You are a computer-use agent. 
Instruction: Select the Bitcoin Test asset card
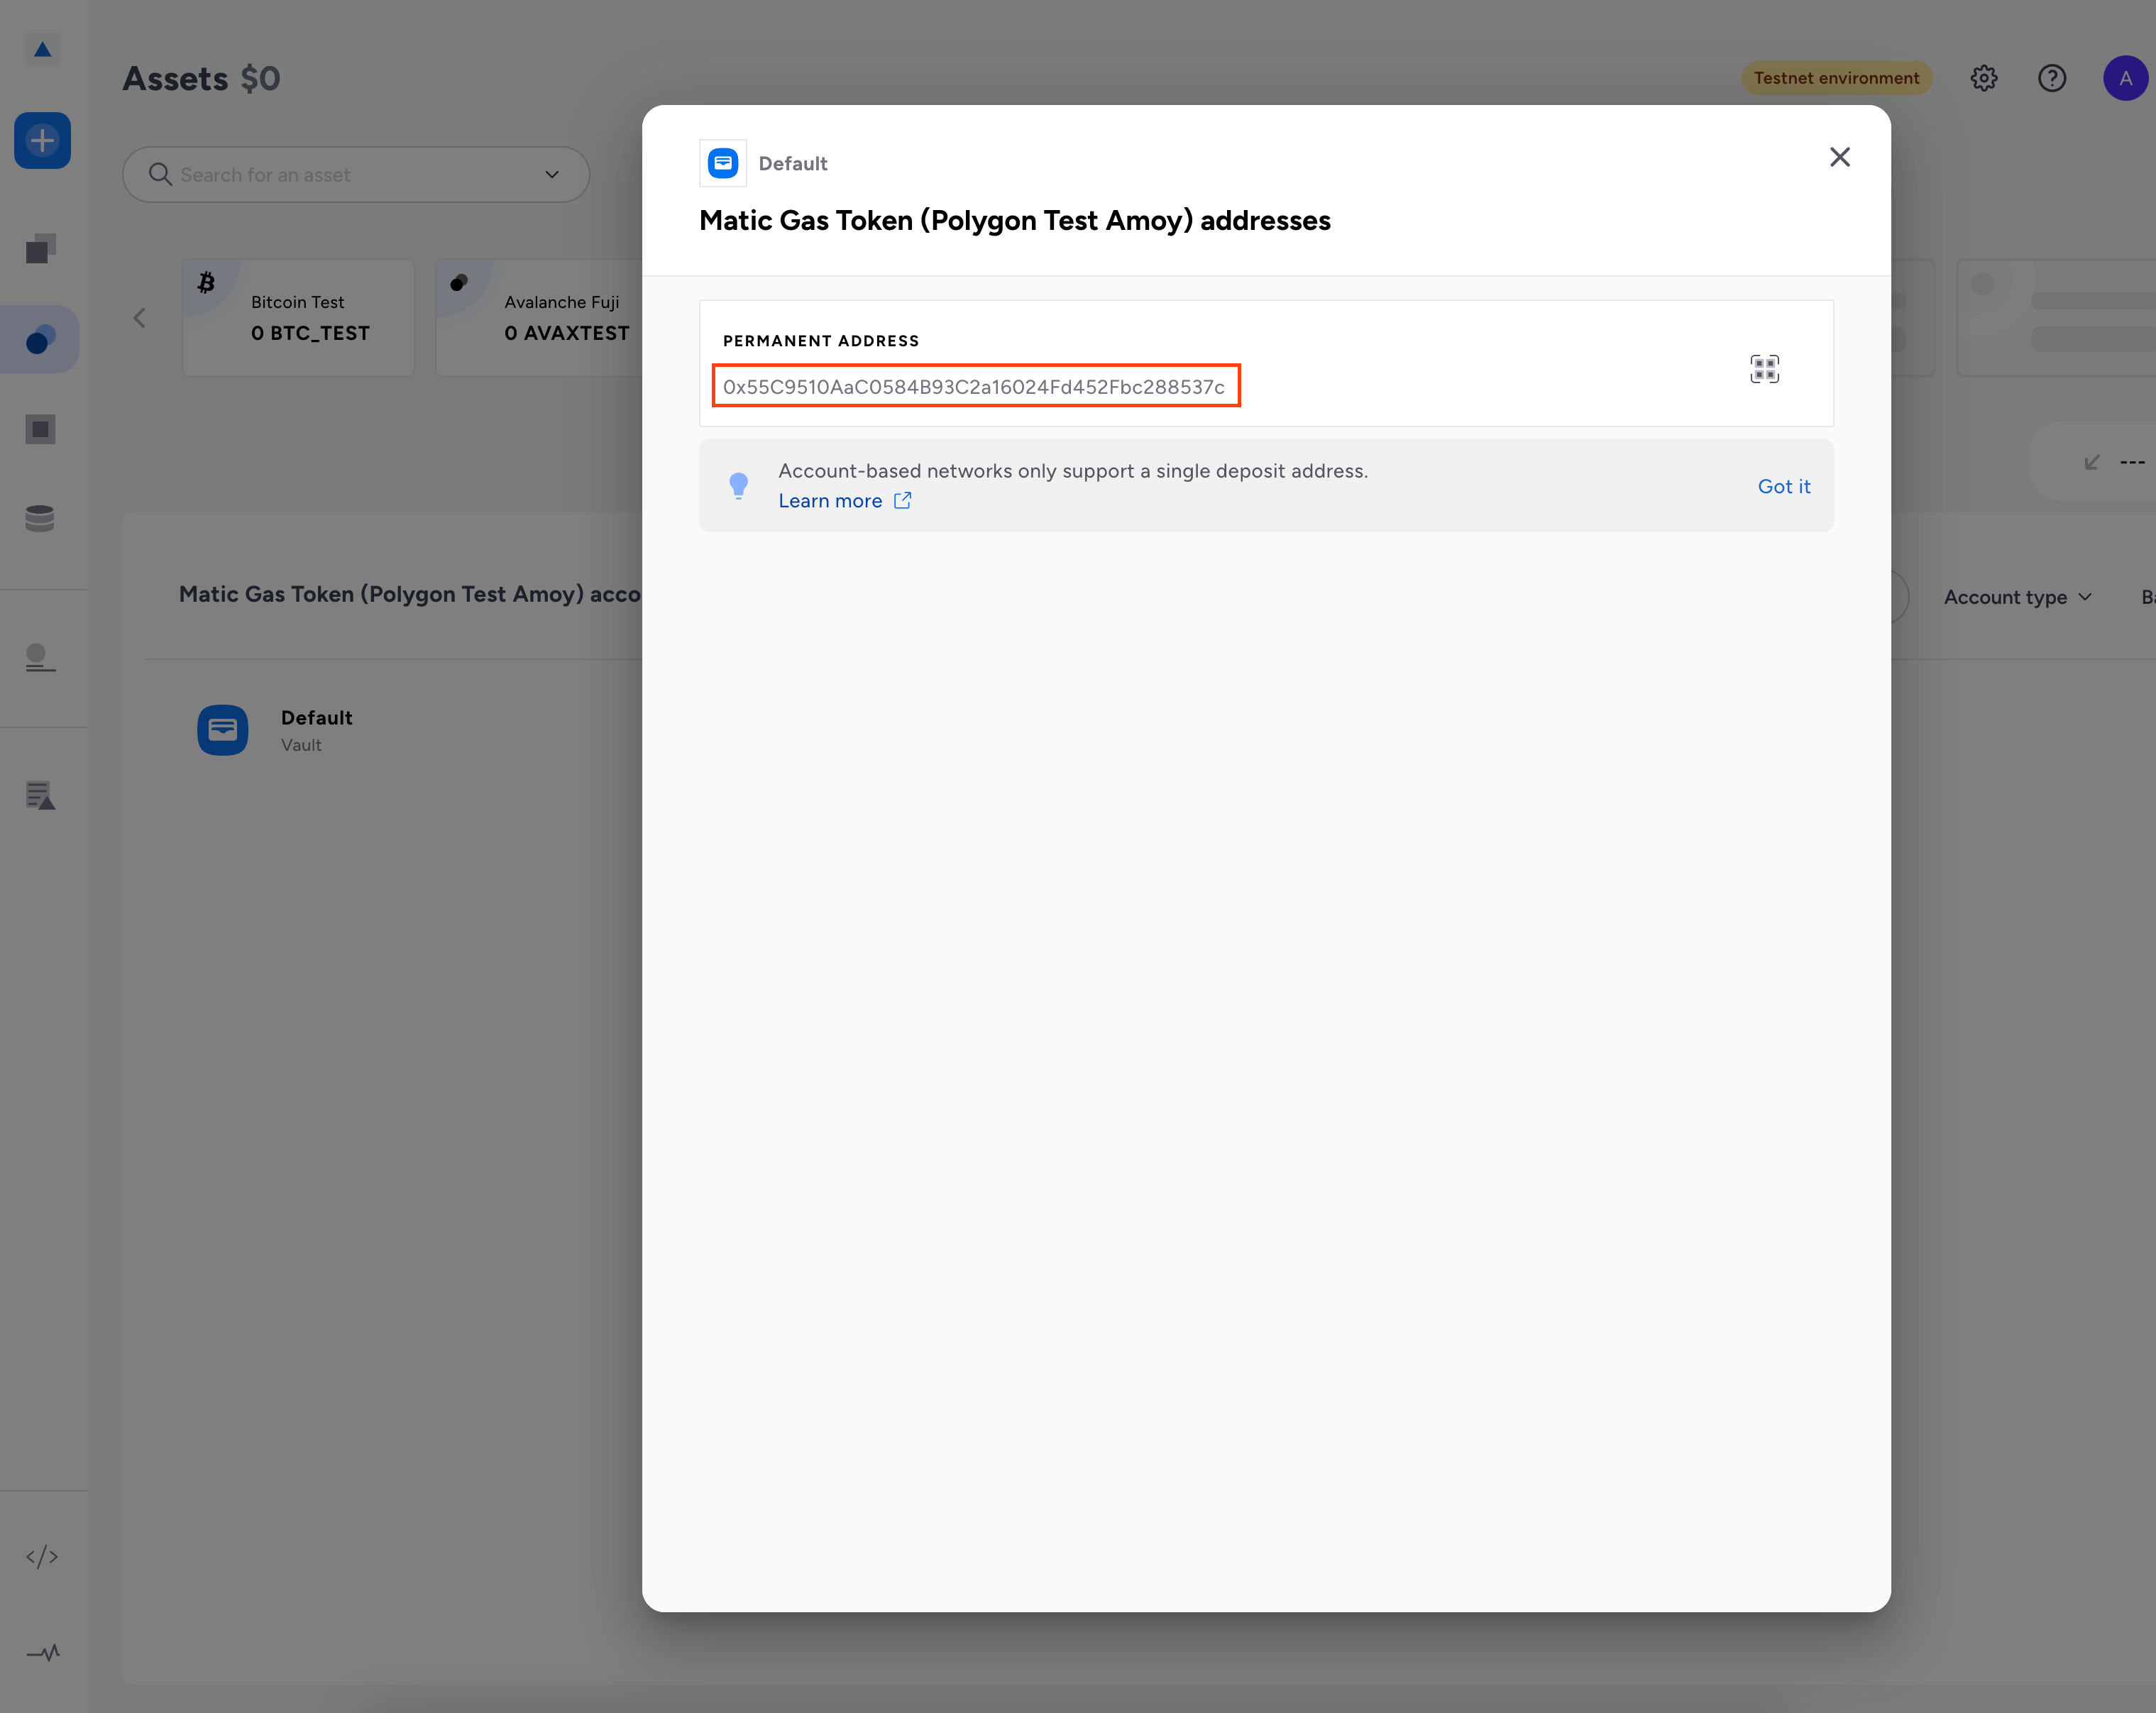[x=298, y=317]
